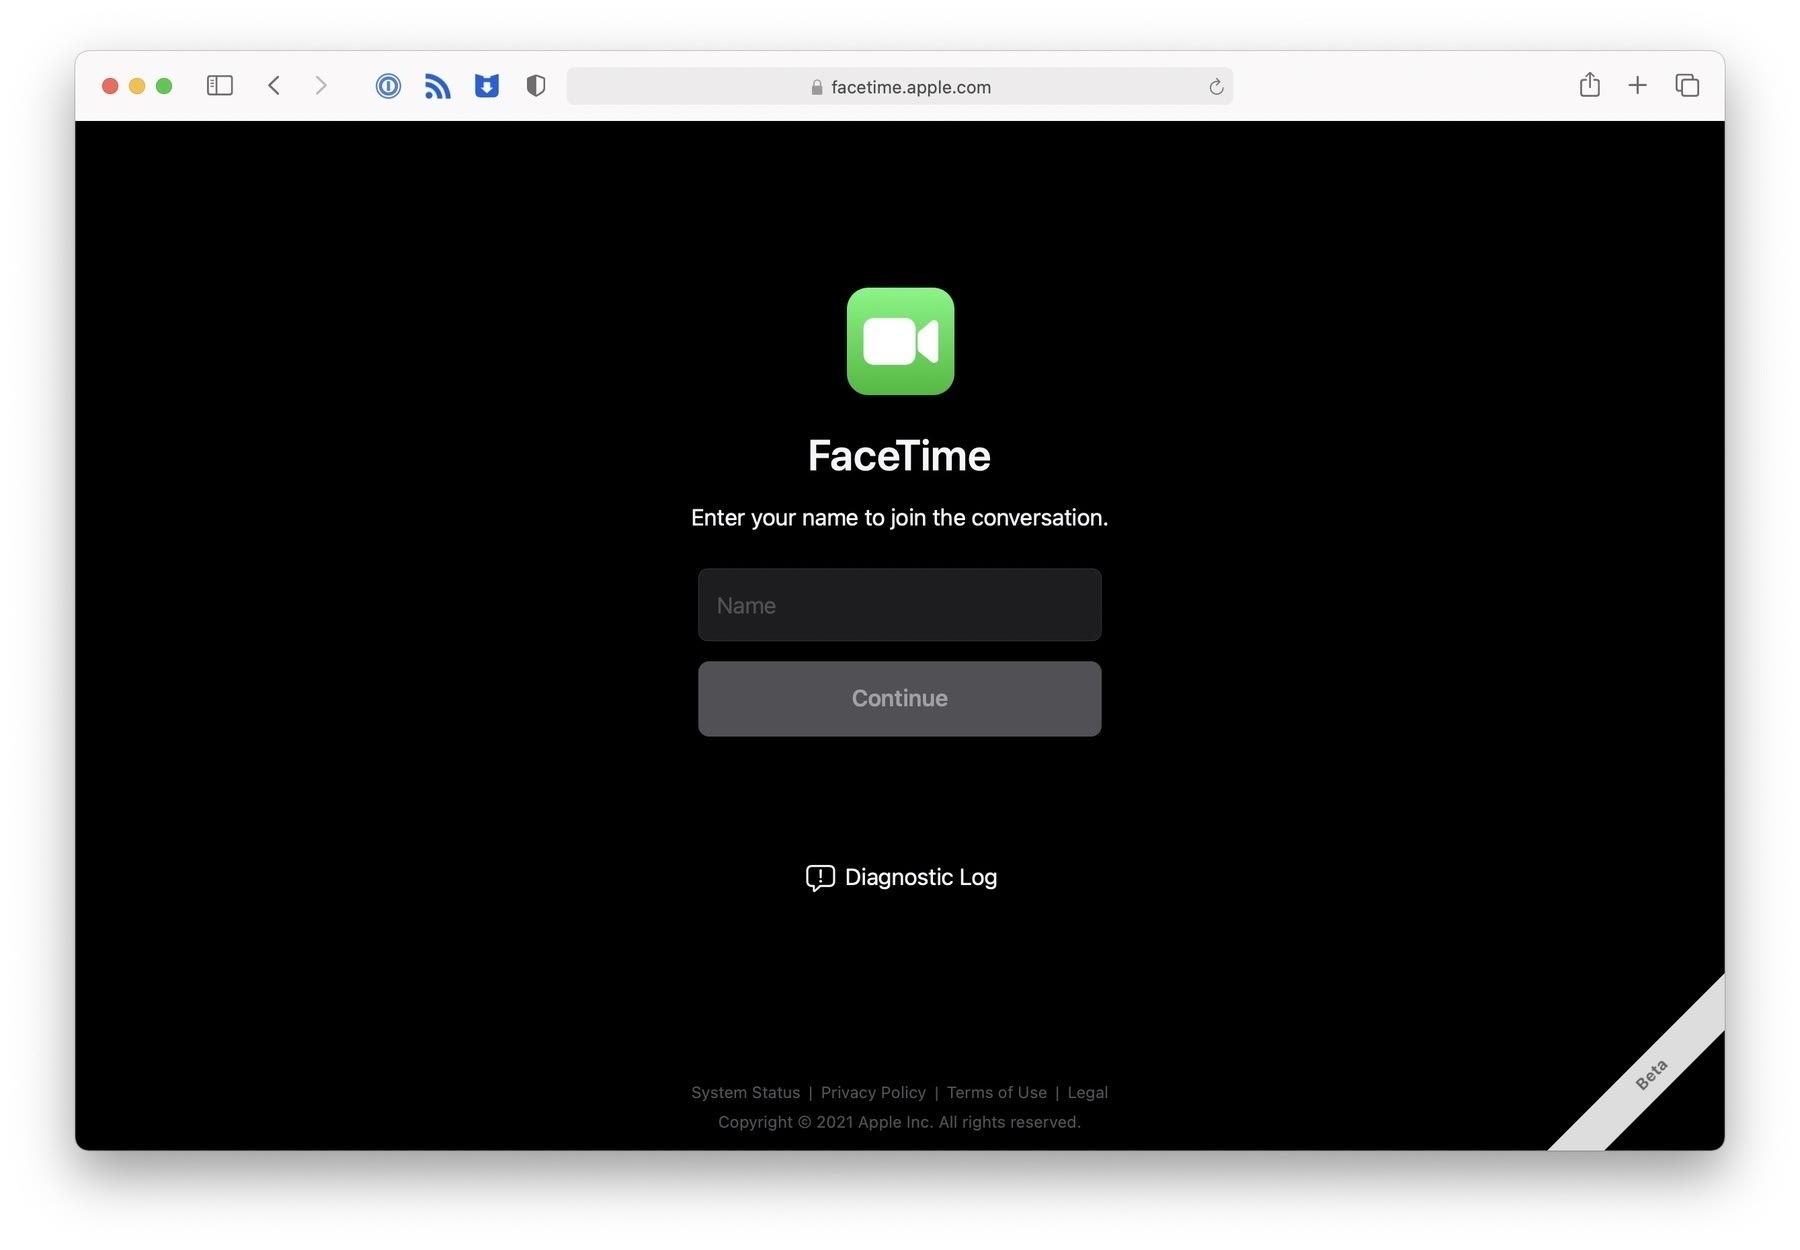Go back to previous page
The image size is (1800, 1250).
pyautogui.click(x=274, y=86)
